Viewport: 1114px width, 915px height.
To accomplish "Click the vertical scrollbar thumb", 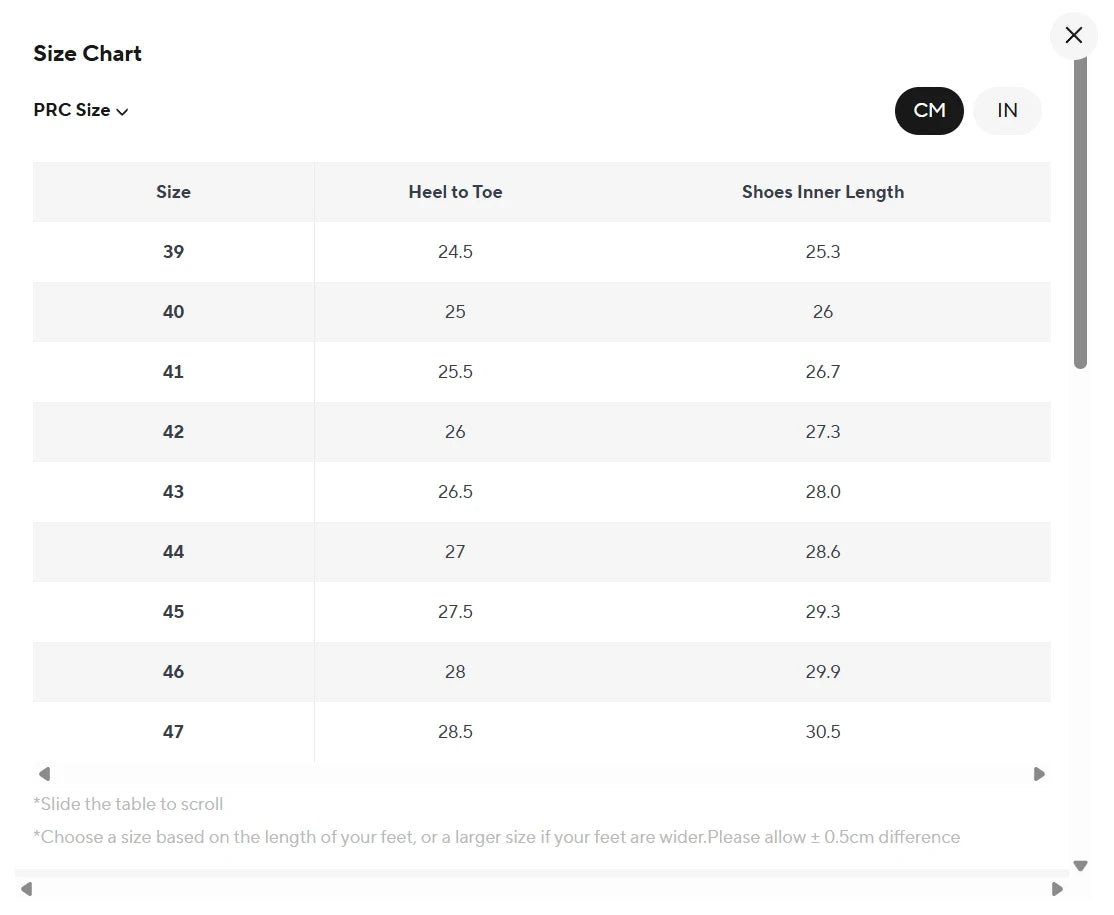I will coord(1080,210).
